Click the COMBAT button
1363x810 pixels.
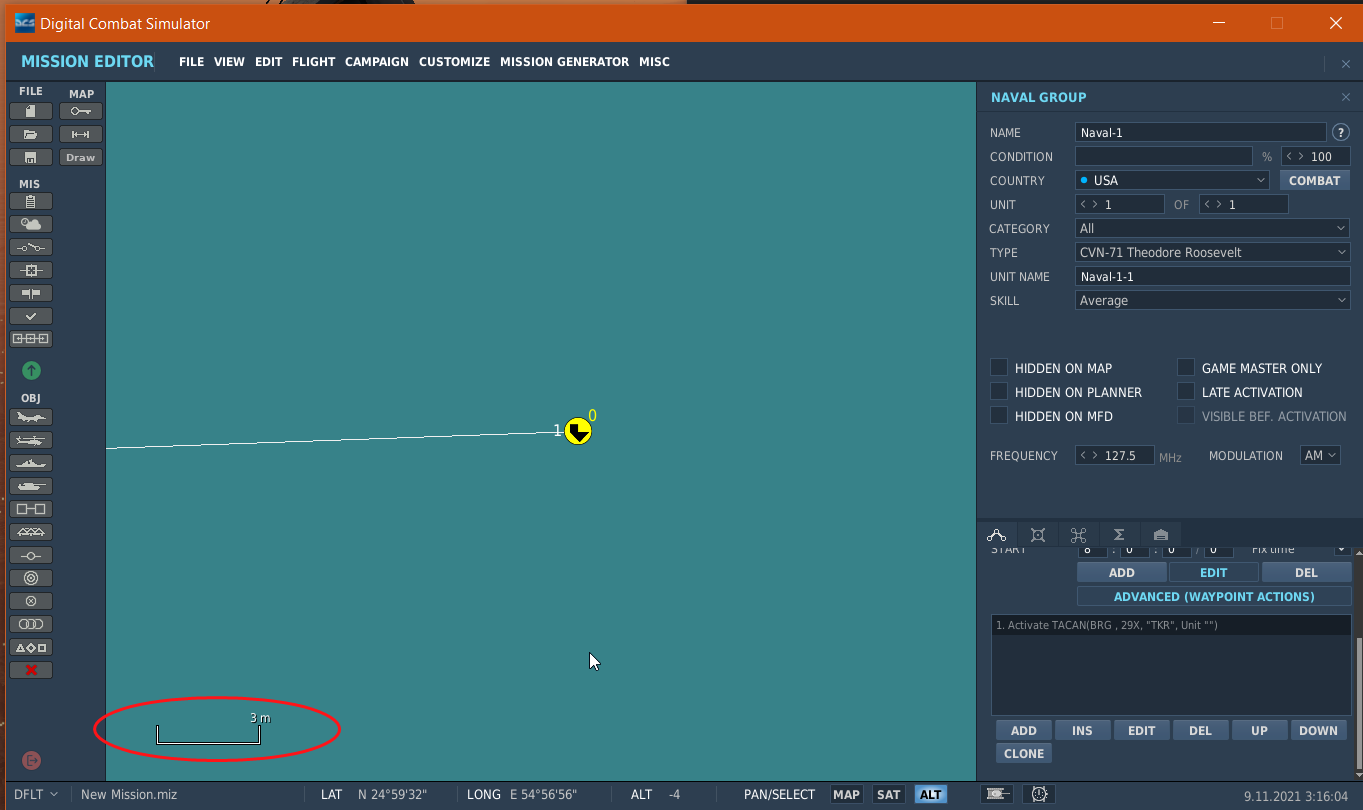click(1314, 180)
